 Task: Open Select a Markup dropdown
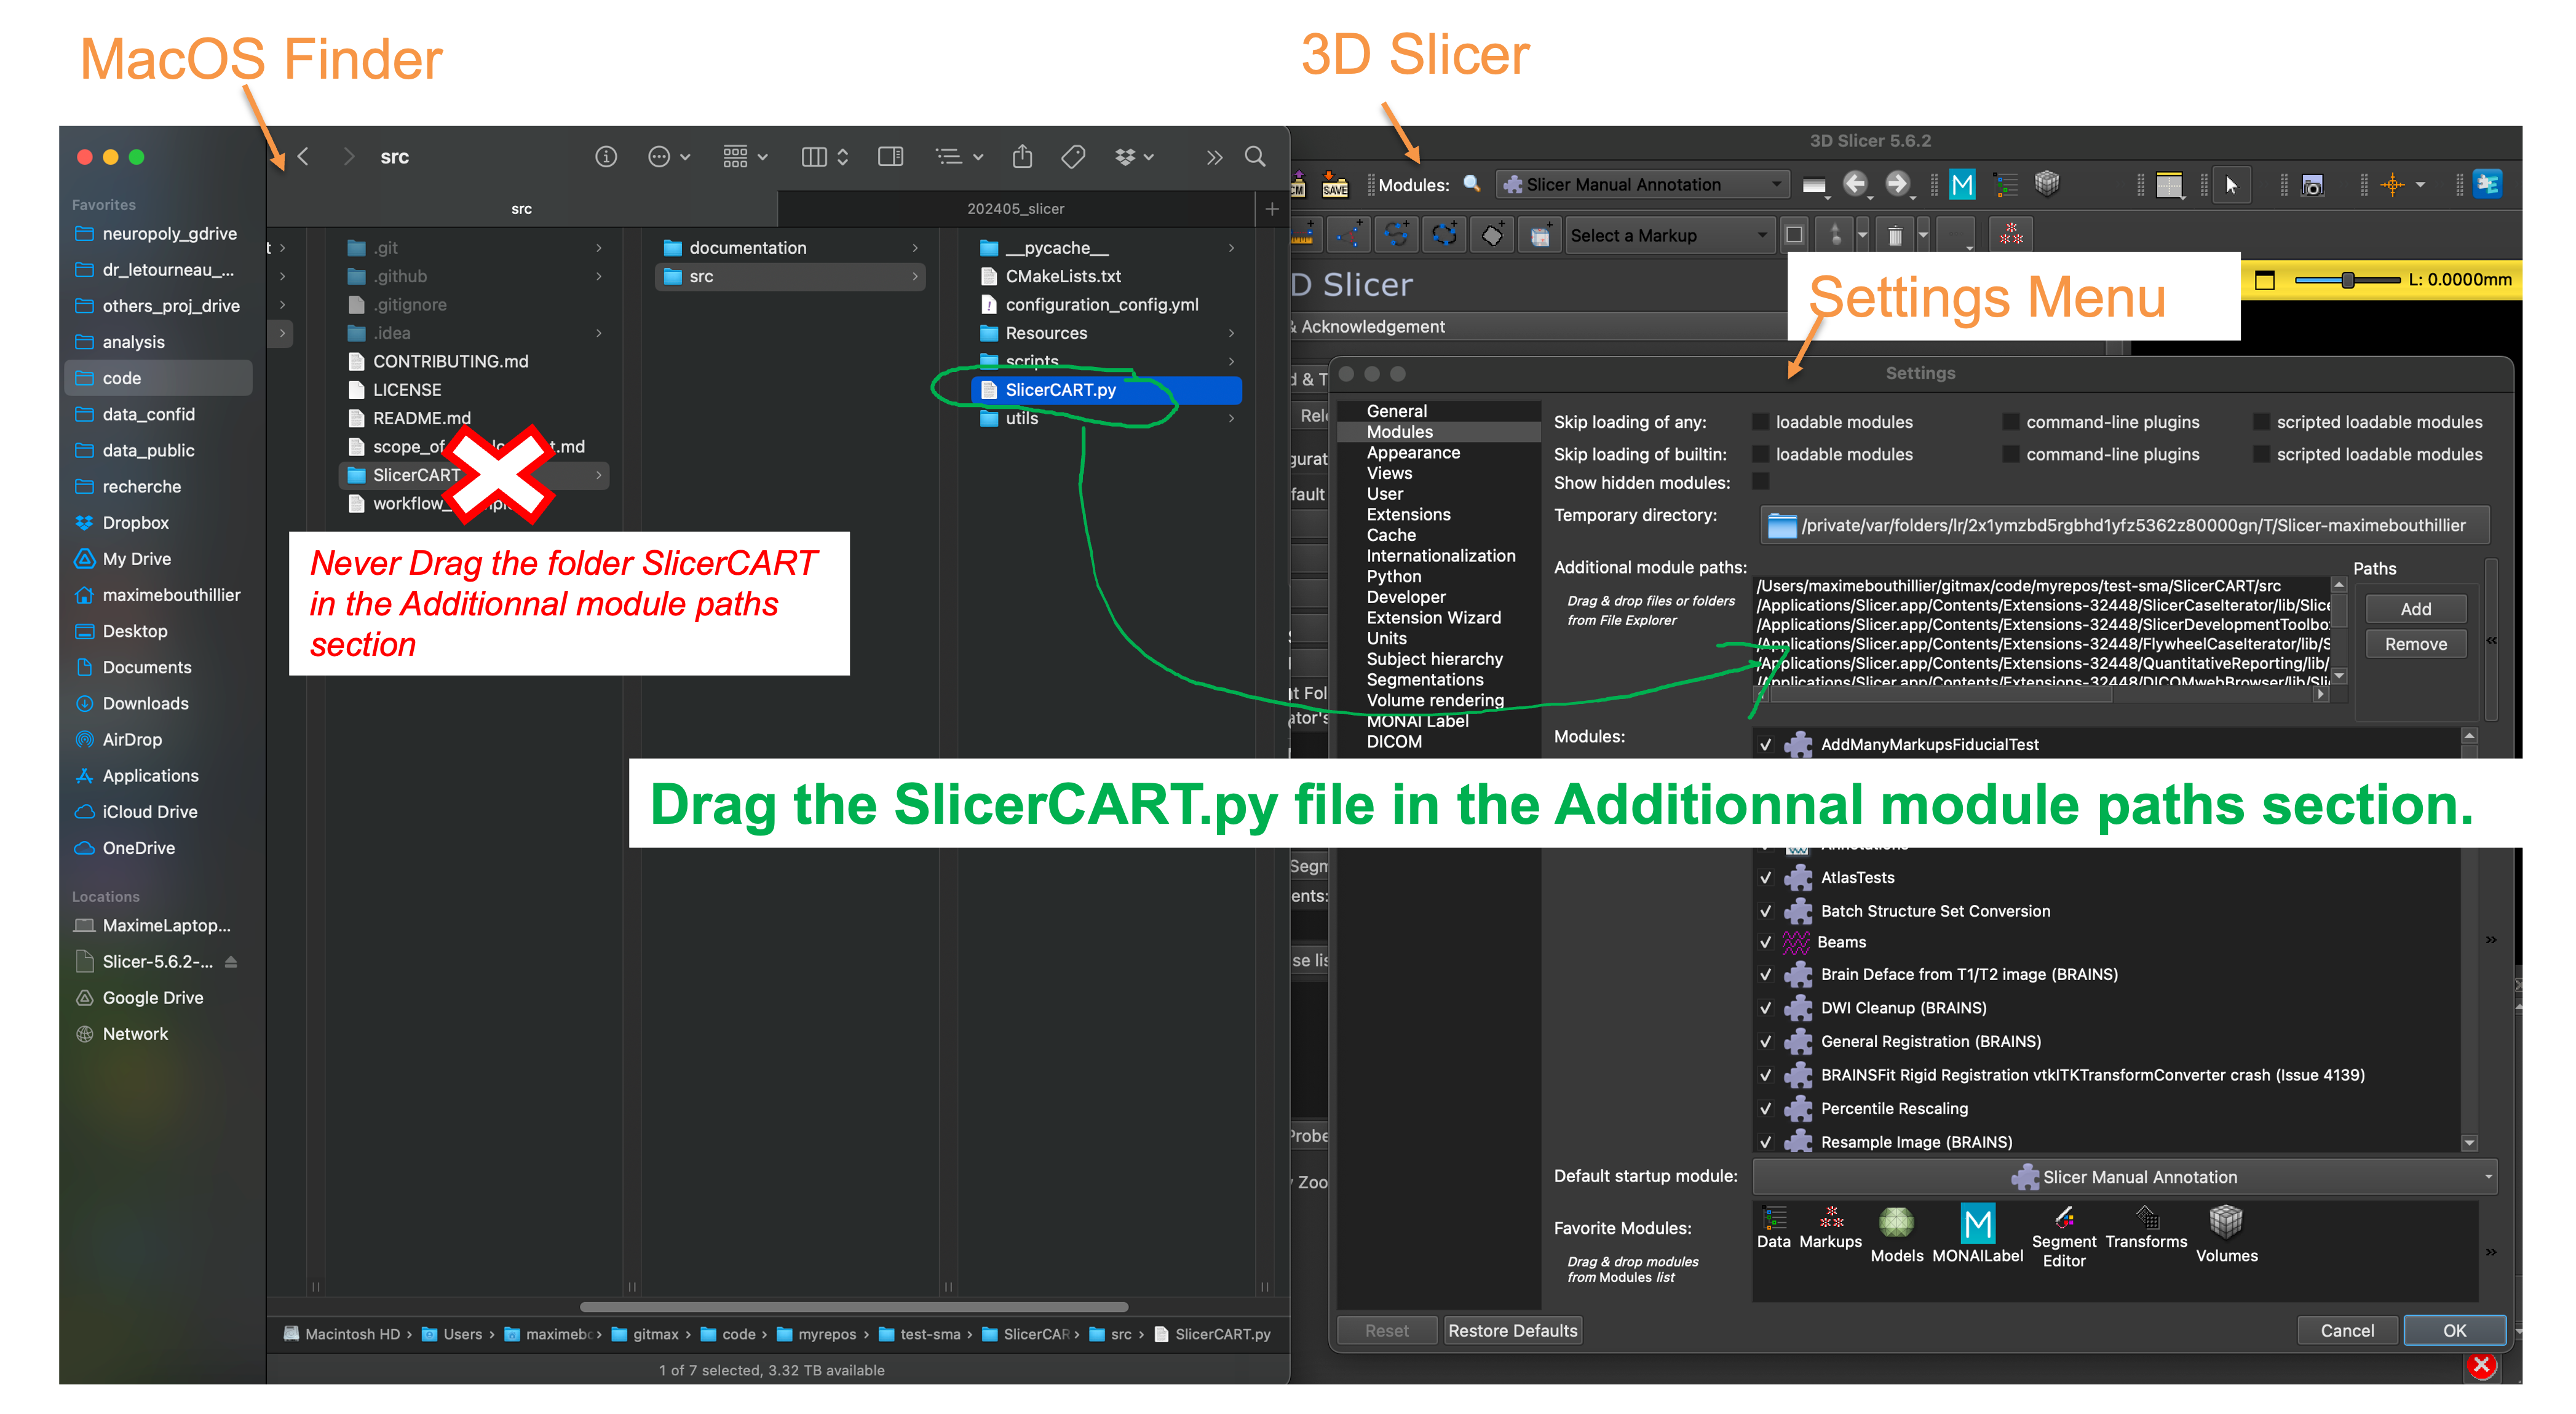[1670, 235]
